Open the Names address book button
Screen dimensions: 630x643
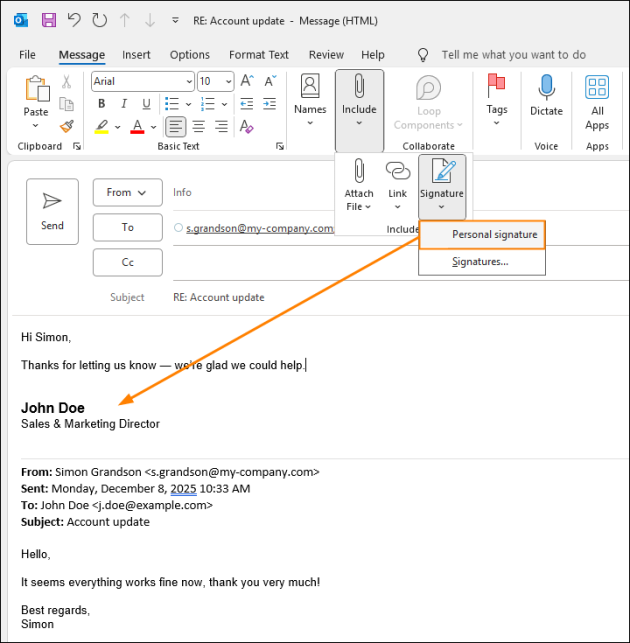310,100
